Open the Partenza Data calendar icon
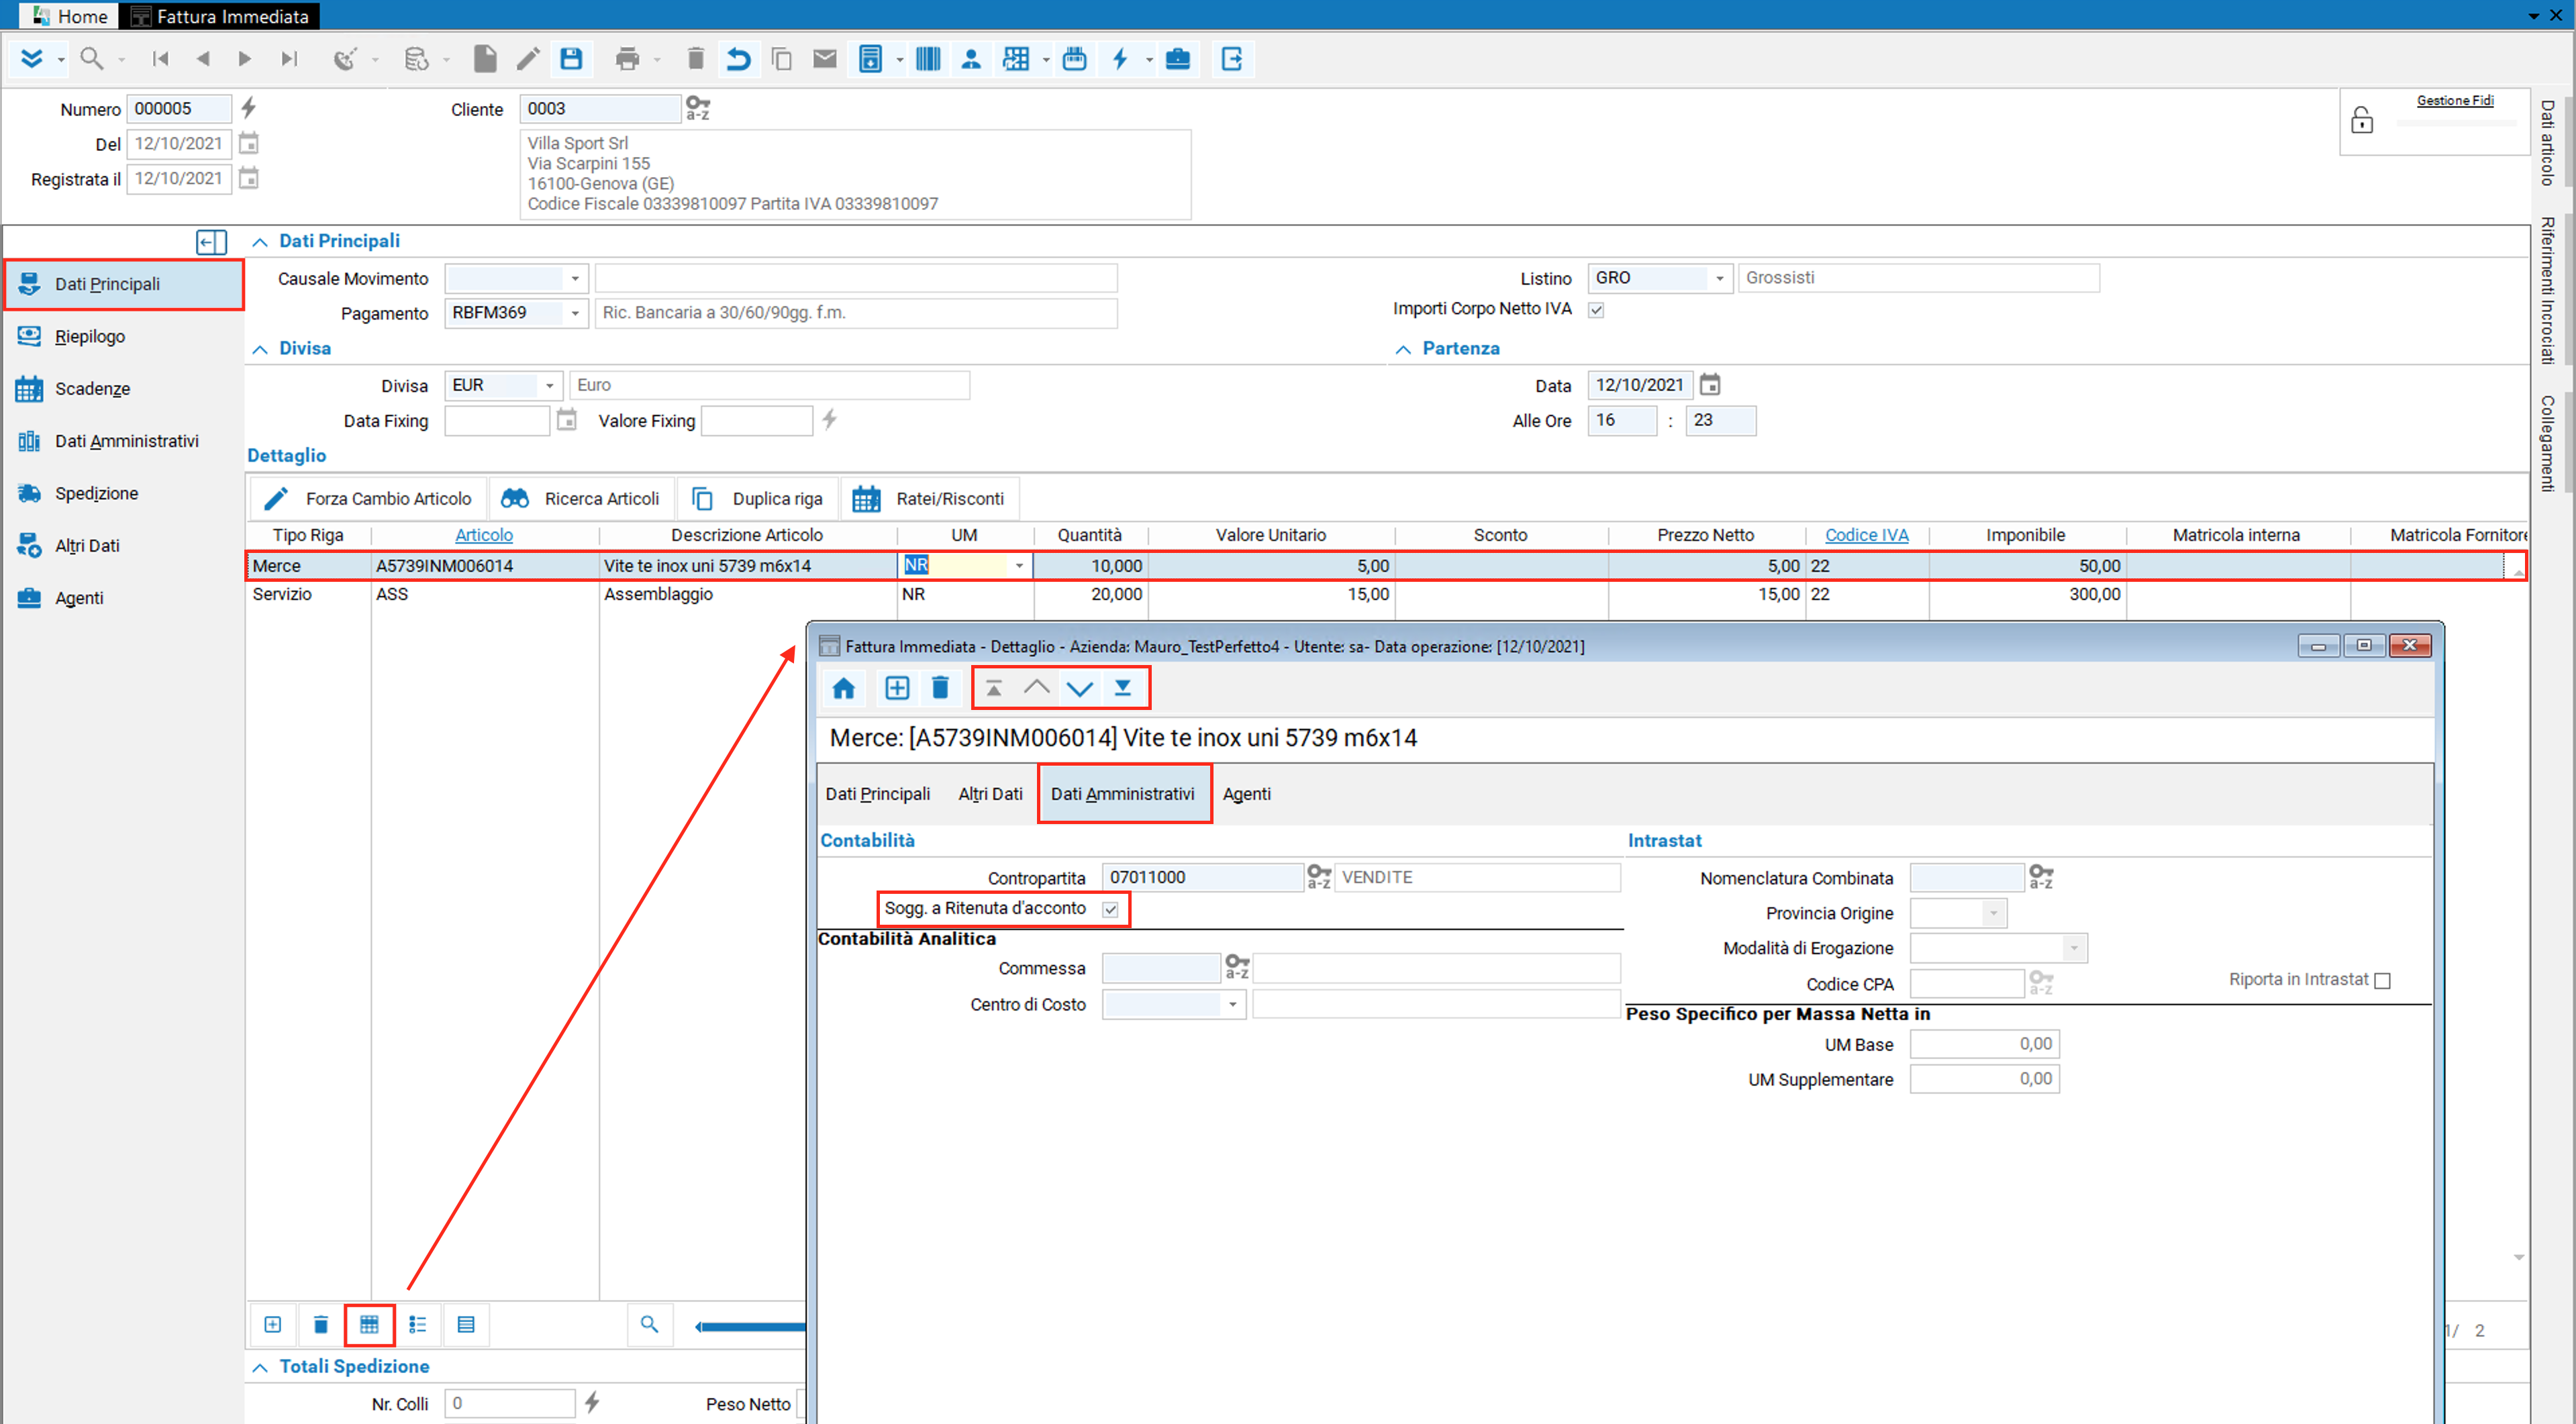The image size is (2576, 1424). pos(1710,385)
